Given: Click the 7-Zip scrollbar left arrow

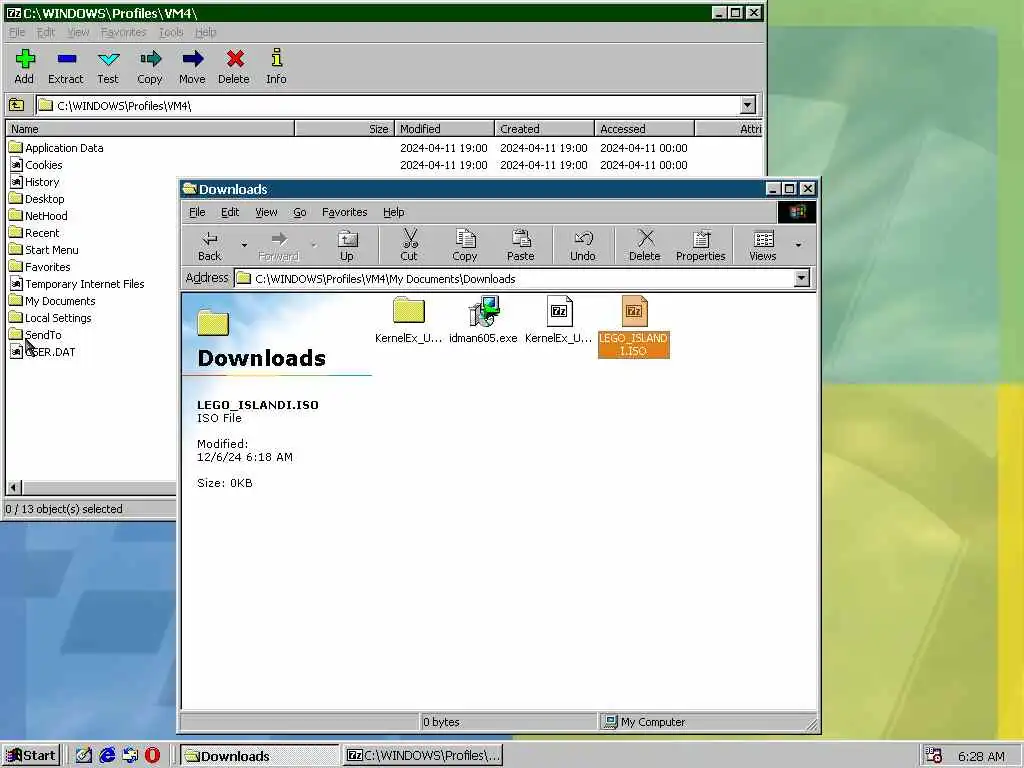Looking at the screenshot, I should point(14,487).
